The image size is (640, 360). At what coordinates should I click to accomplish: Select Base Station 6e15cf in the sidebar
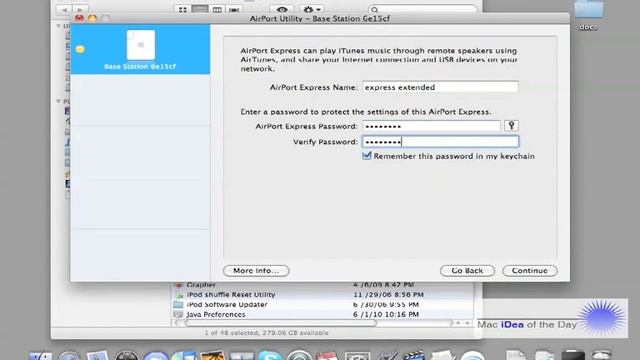click(x=140, y=49)
